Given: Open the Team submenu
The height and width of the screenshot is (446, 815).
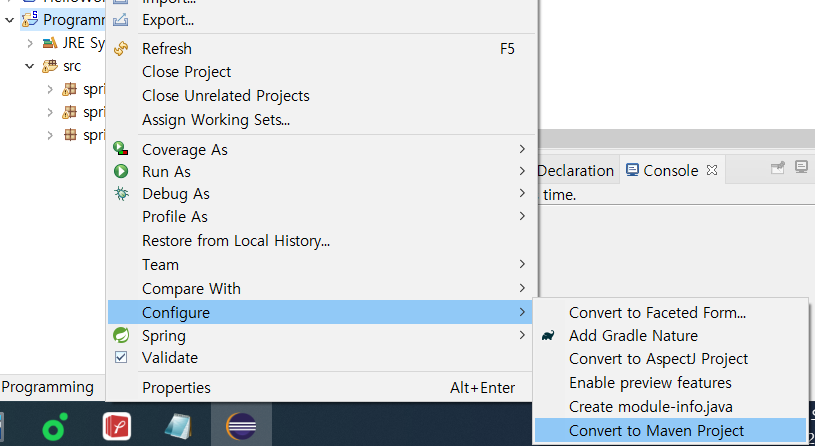Looking at the screenshot, I should pyautogui.click(x=320, y=265).
